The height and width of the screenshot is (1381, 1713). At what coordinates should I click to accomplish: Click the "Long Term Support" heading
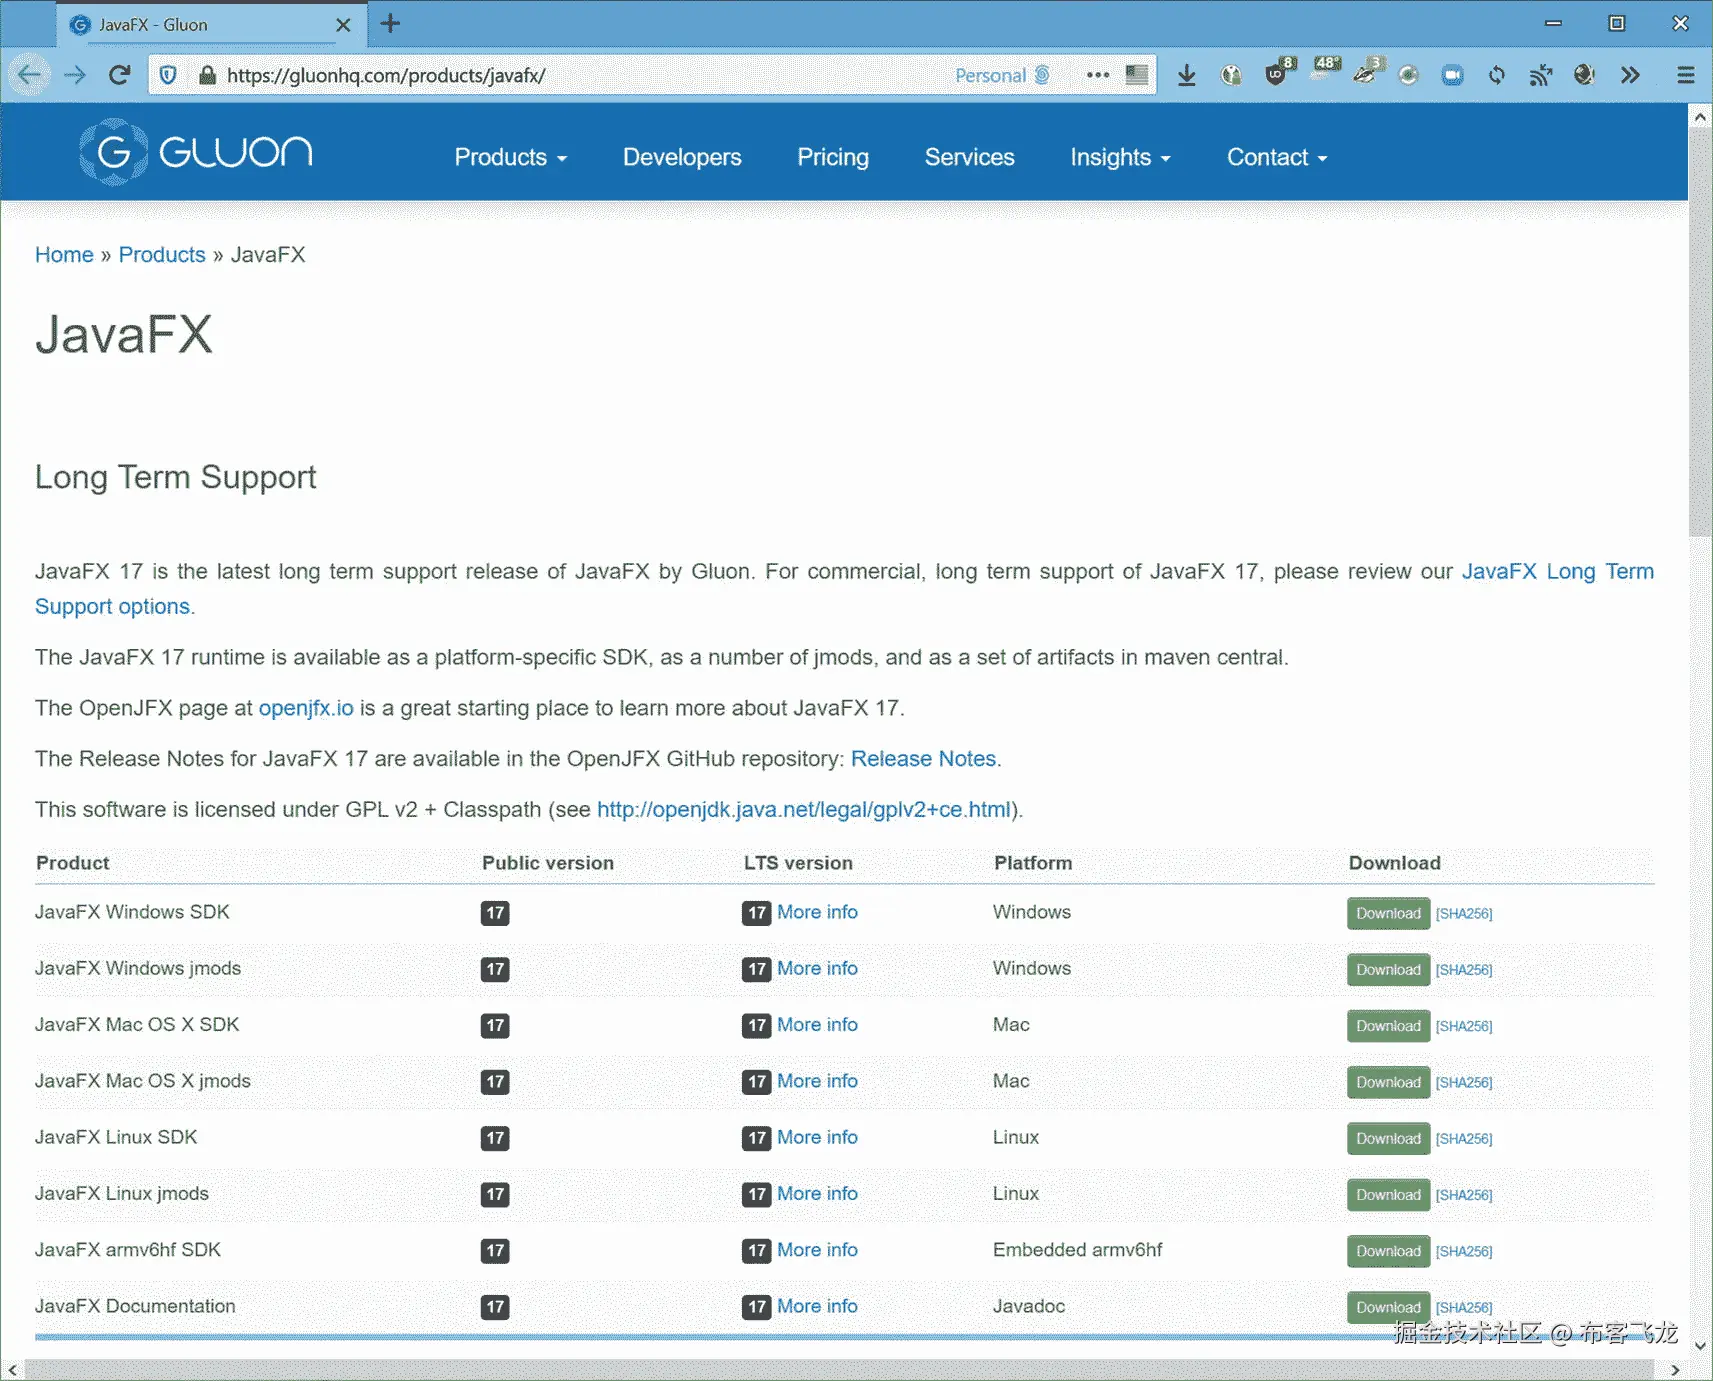(176, 477)
